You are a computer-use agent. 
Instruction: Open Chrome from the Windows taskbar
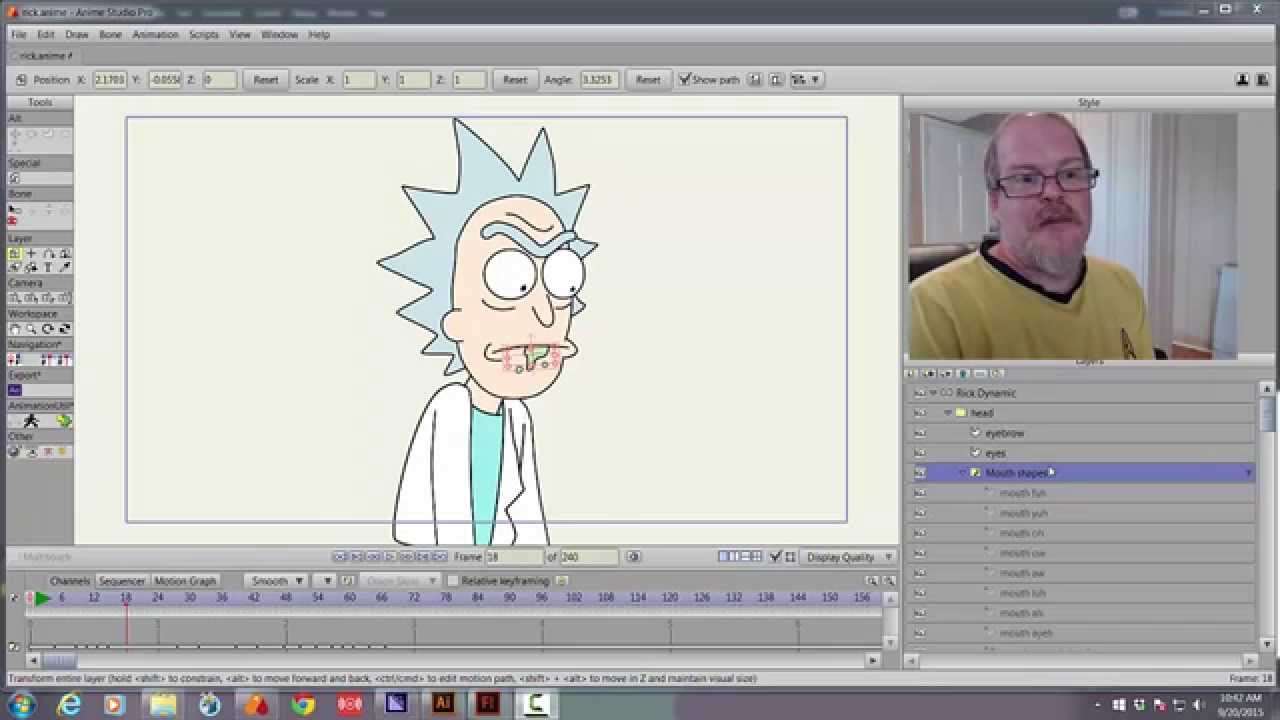point(303,704)
